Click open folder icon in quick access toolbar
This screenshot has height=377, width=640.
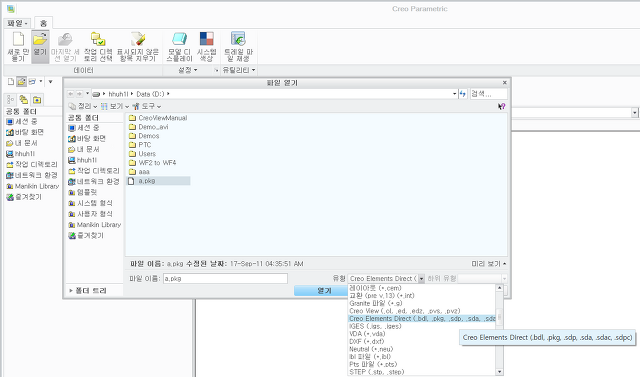pyautogui.click(x=21, y=82)
